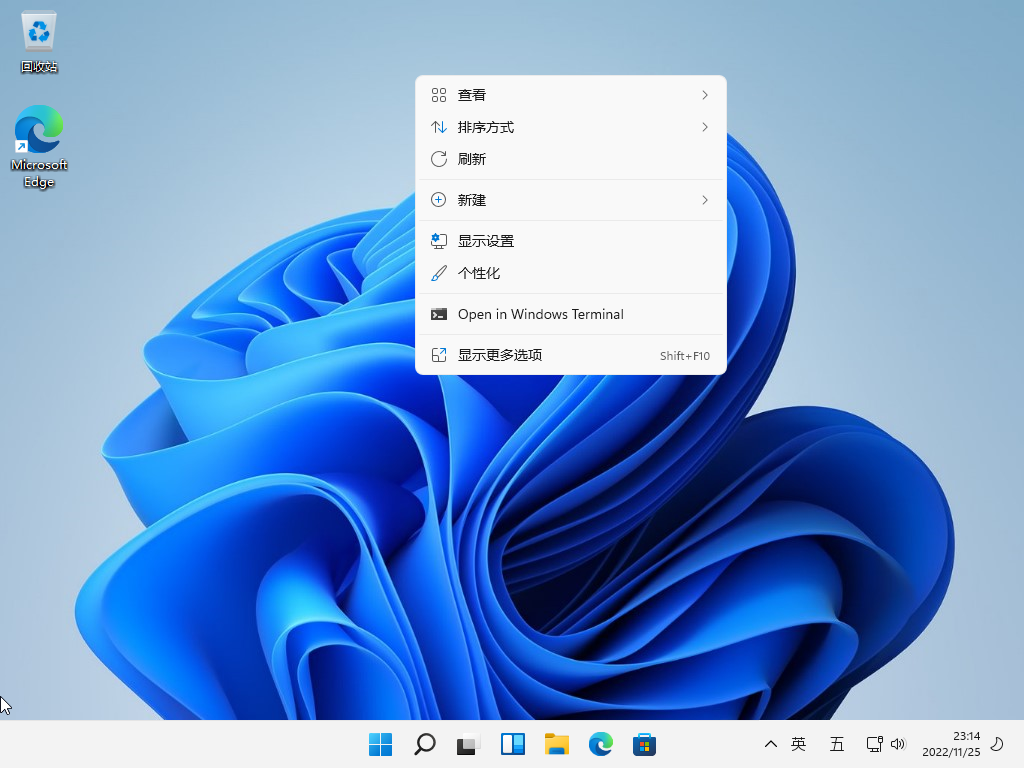This screenshot has height=768, width=1024.
Task: Open Microsoft Store from taskbar
Action: (x=645, y=744)
